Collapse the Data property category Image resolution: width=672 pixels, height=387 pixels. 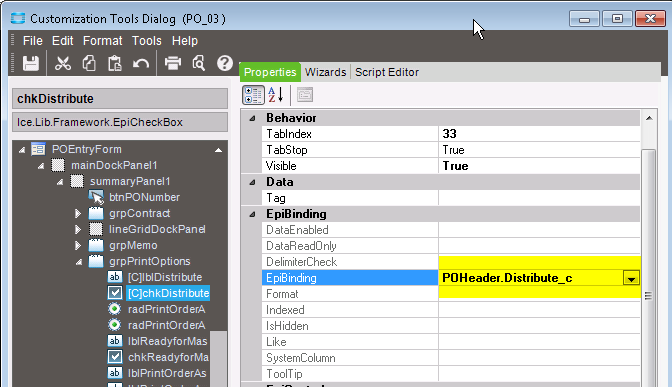coord(252,183)
